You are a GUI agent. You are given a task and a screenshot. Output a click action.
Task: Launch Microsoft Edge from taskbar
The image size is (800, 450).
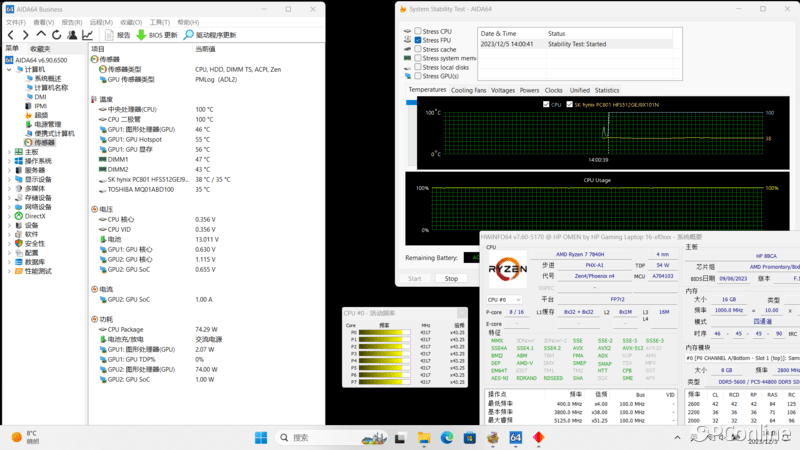point(447,437)
